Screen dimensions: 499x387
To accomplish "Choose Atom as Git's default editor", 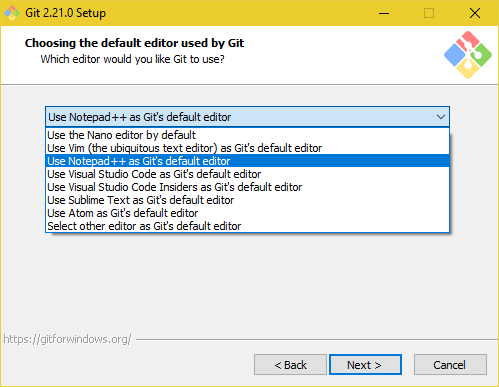I will [x=247, y=213].
